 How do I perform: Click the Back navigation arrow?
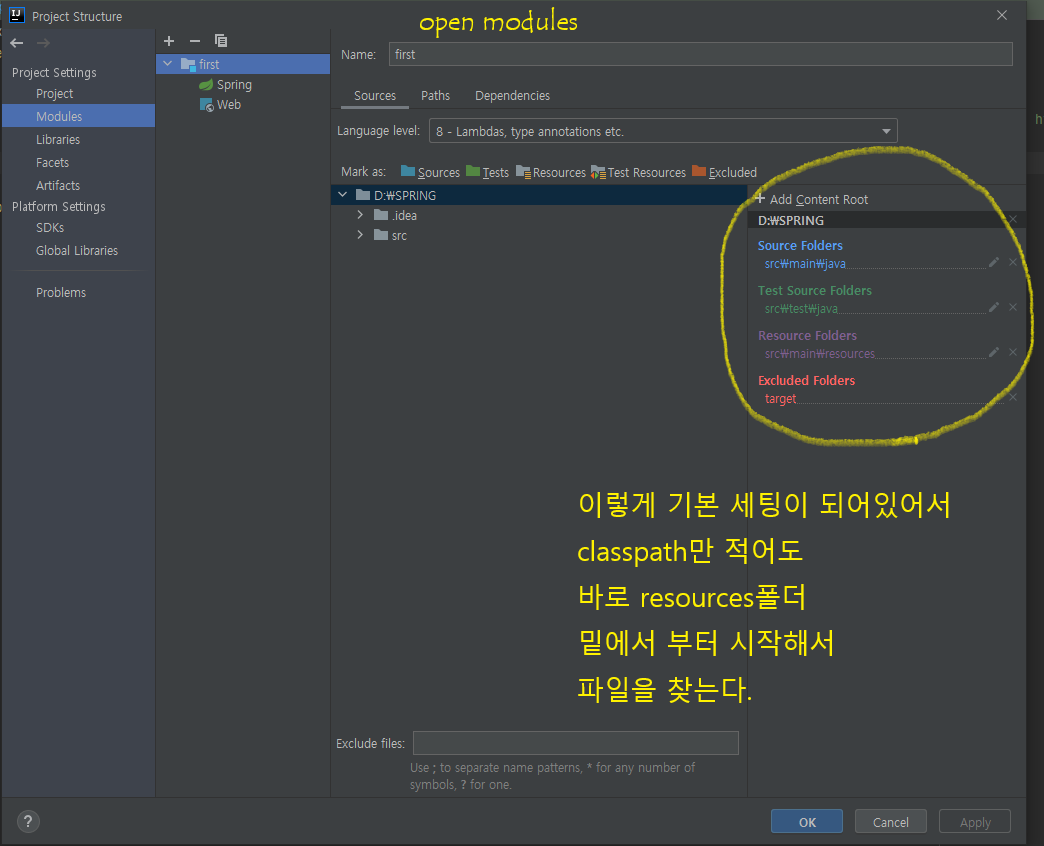(16, 42)
